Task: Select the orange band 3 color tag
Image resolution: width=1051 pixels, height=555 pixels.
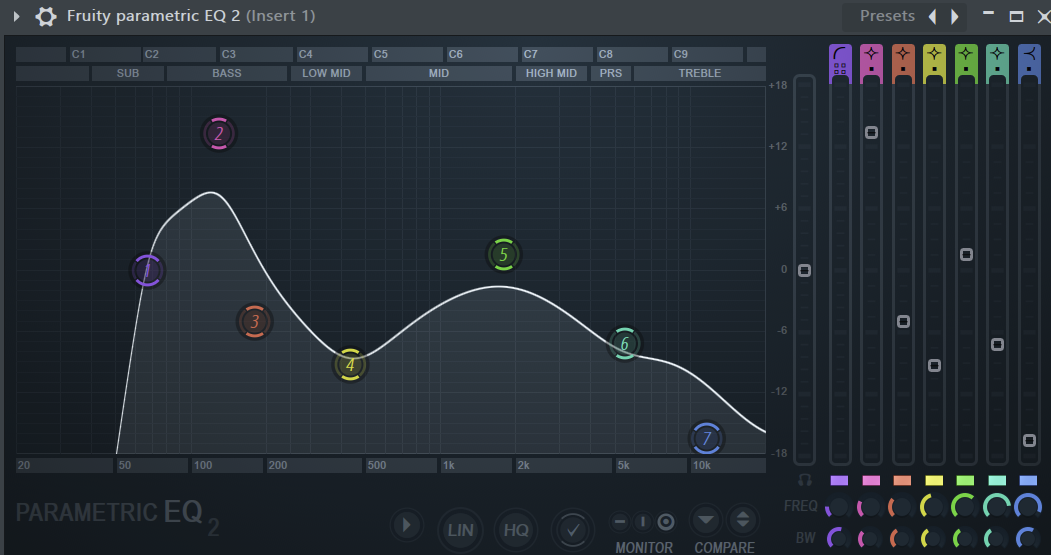Action: click(x=902, y=481)
